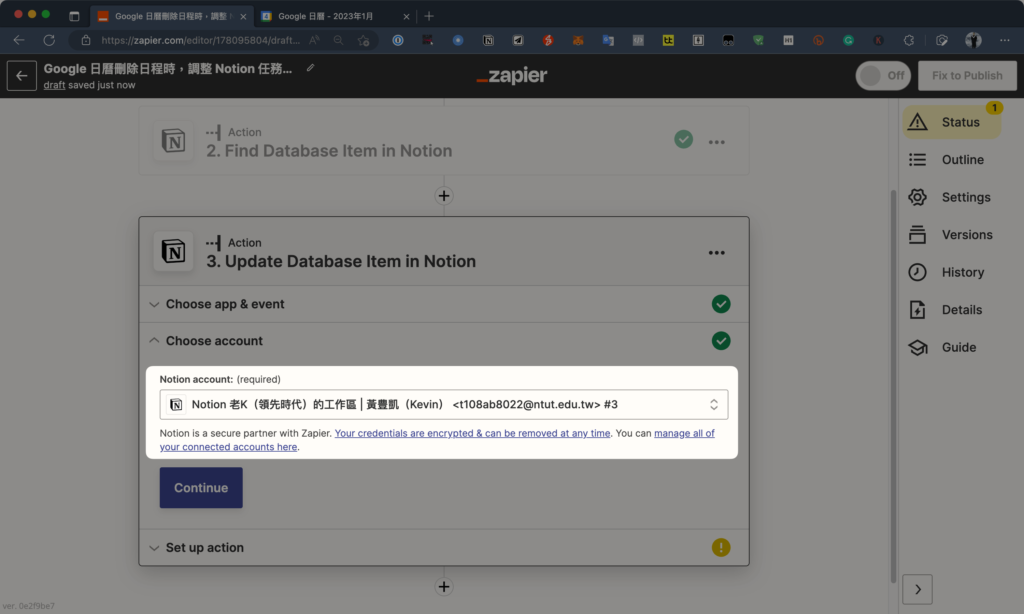Open the Outline panel
The height and width of the screenshot is (614, 1024).
[947, 159]
